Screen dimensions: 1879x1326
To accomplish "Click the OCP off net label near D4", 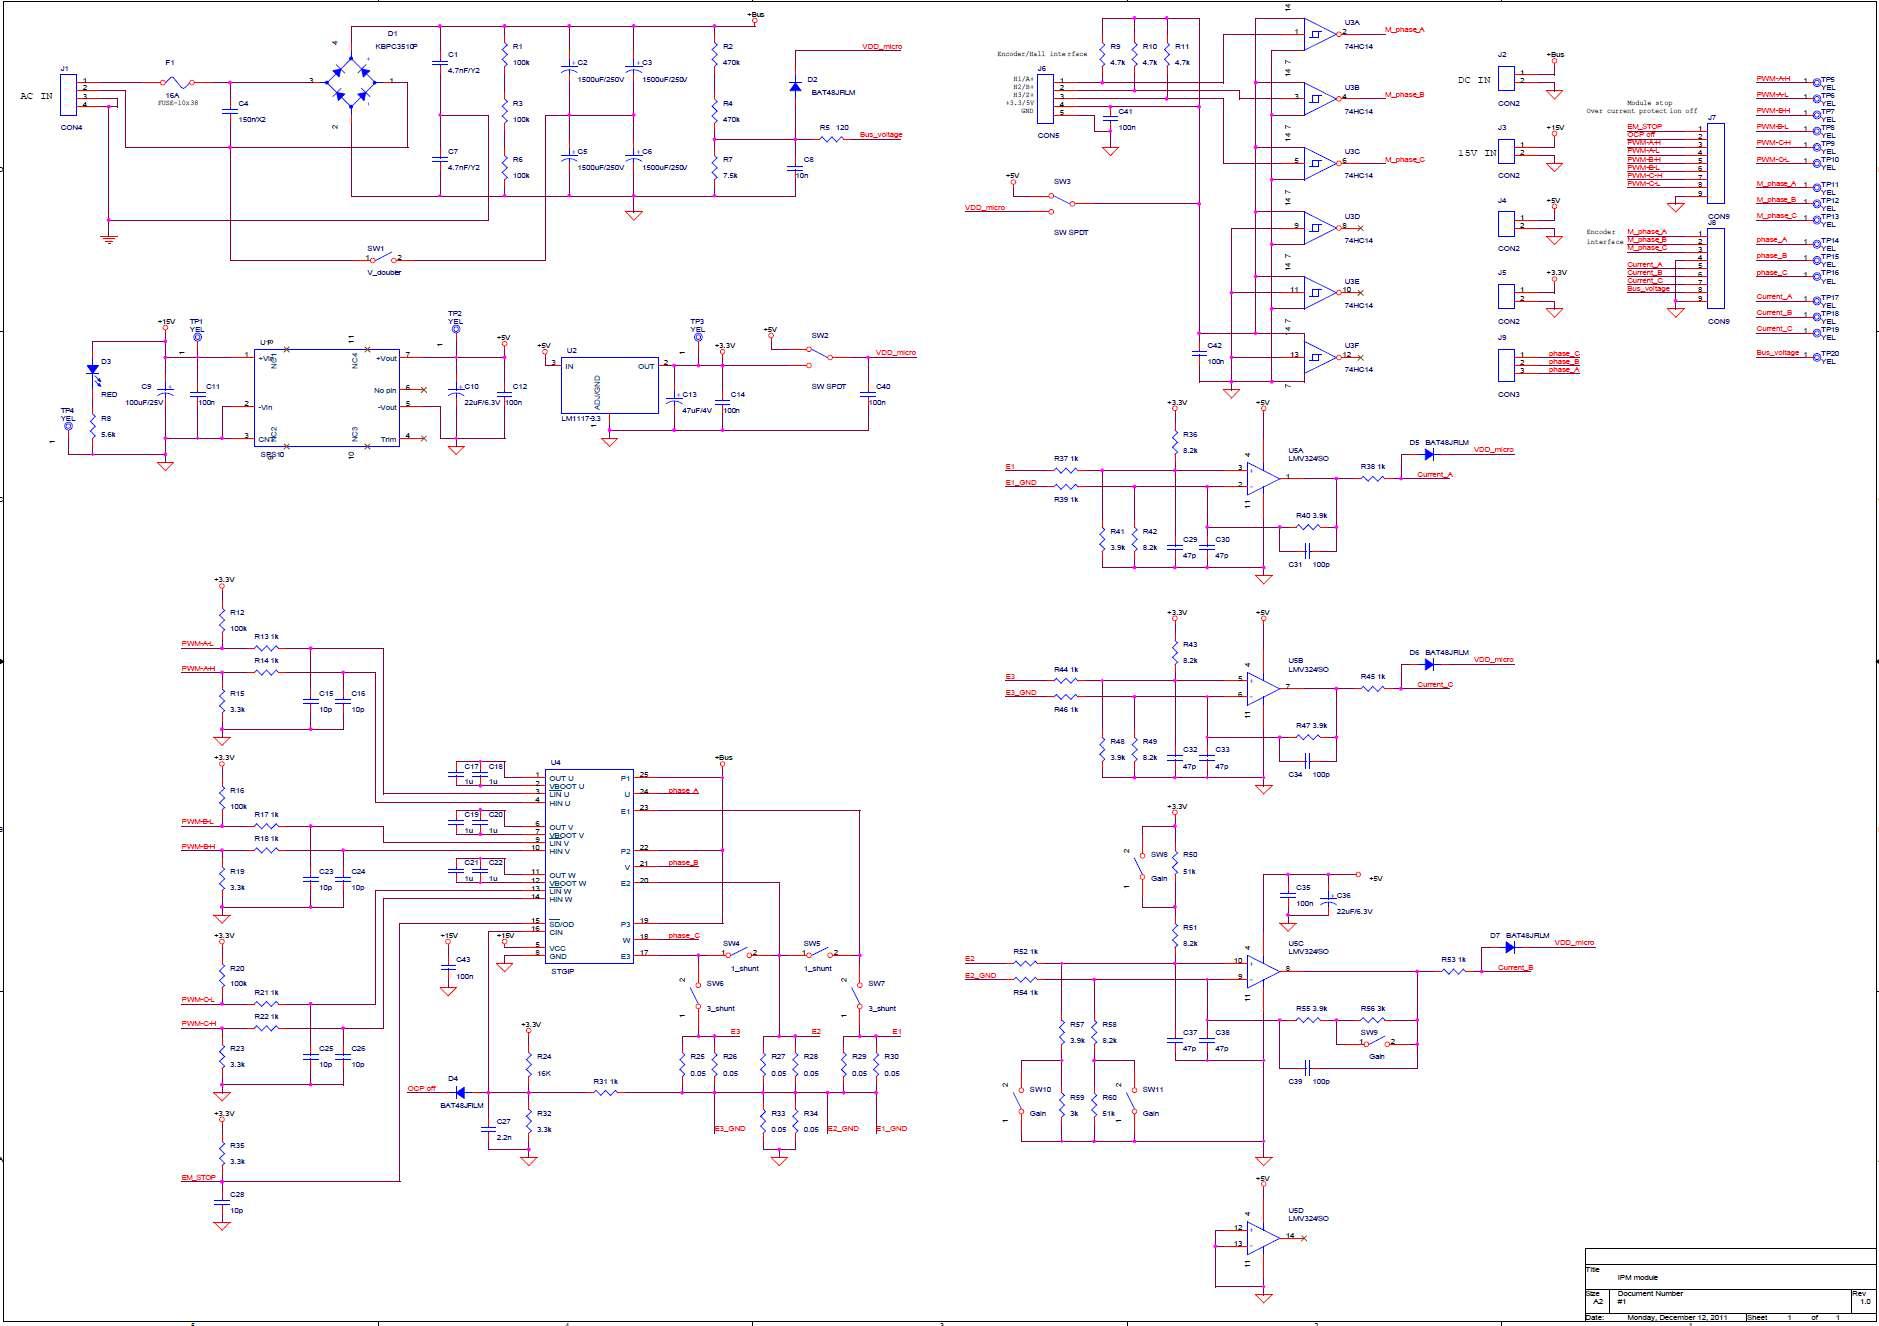I will (422, 1088).
